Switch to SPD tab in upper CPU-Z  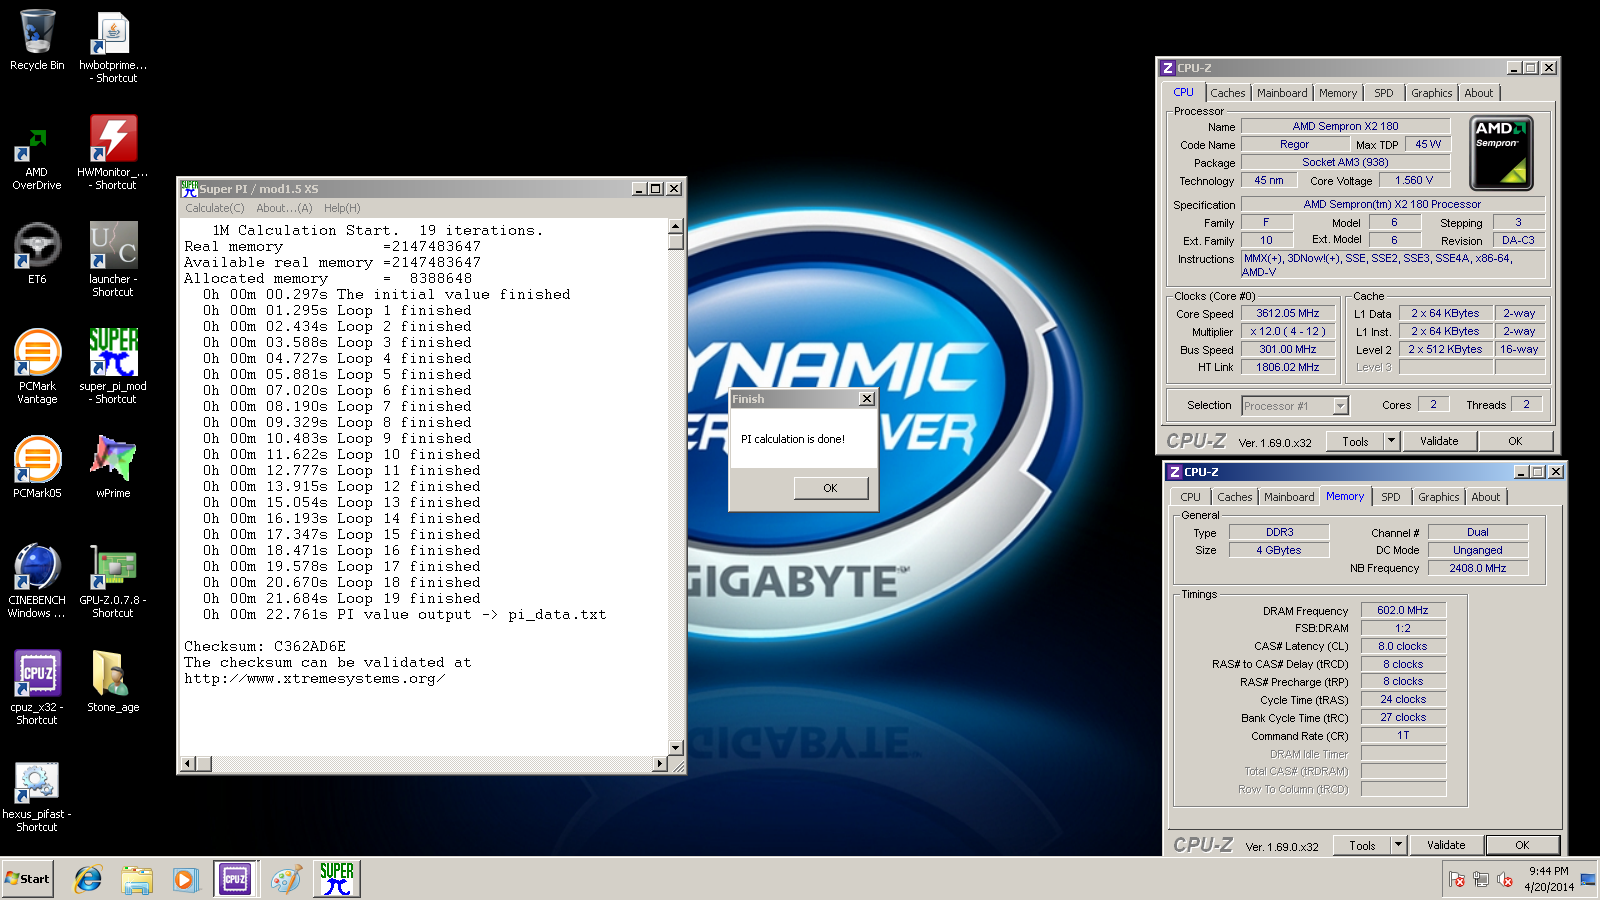coord(1384,93)
